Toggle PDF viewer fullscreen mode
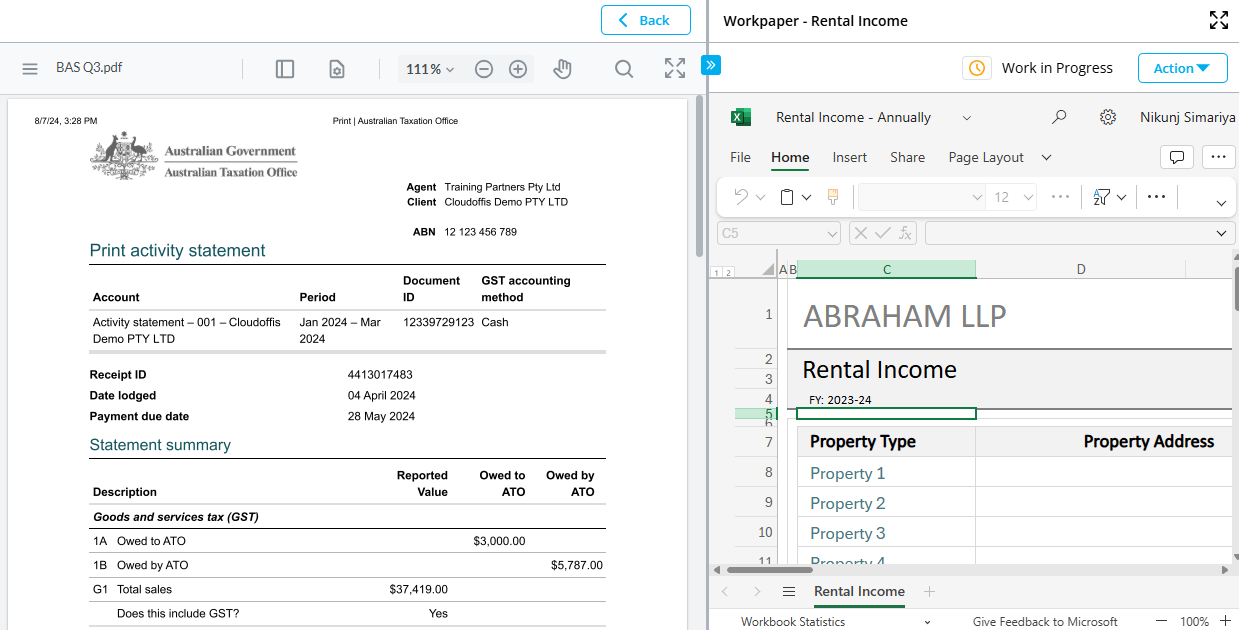This screenshot has width=1239, height=630. pyautogui.click(x=675, y=69)
